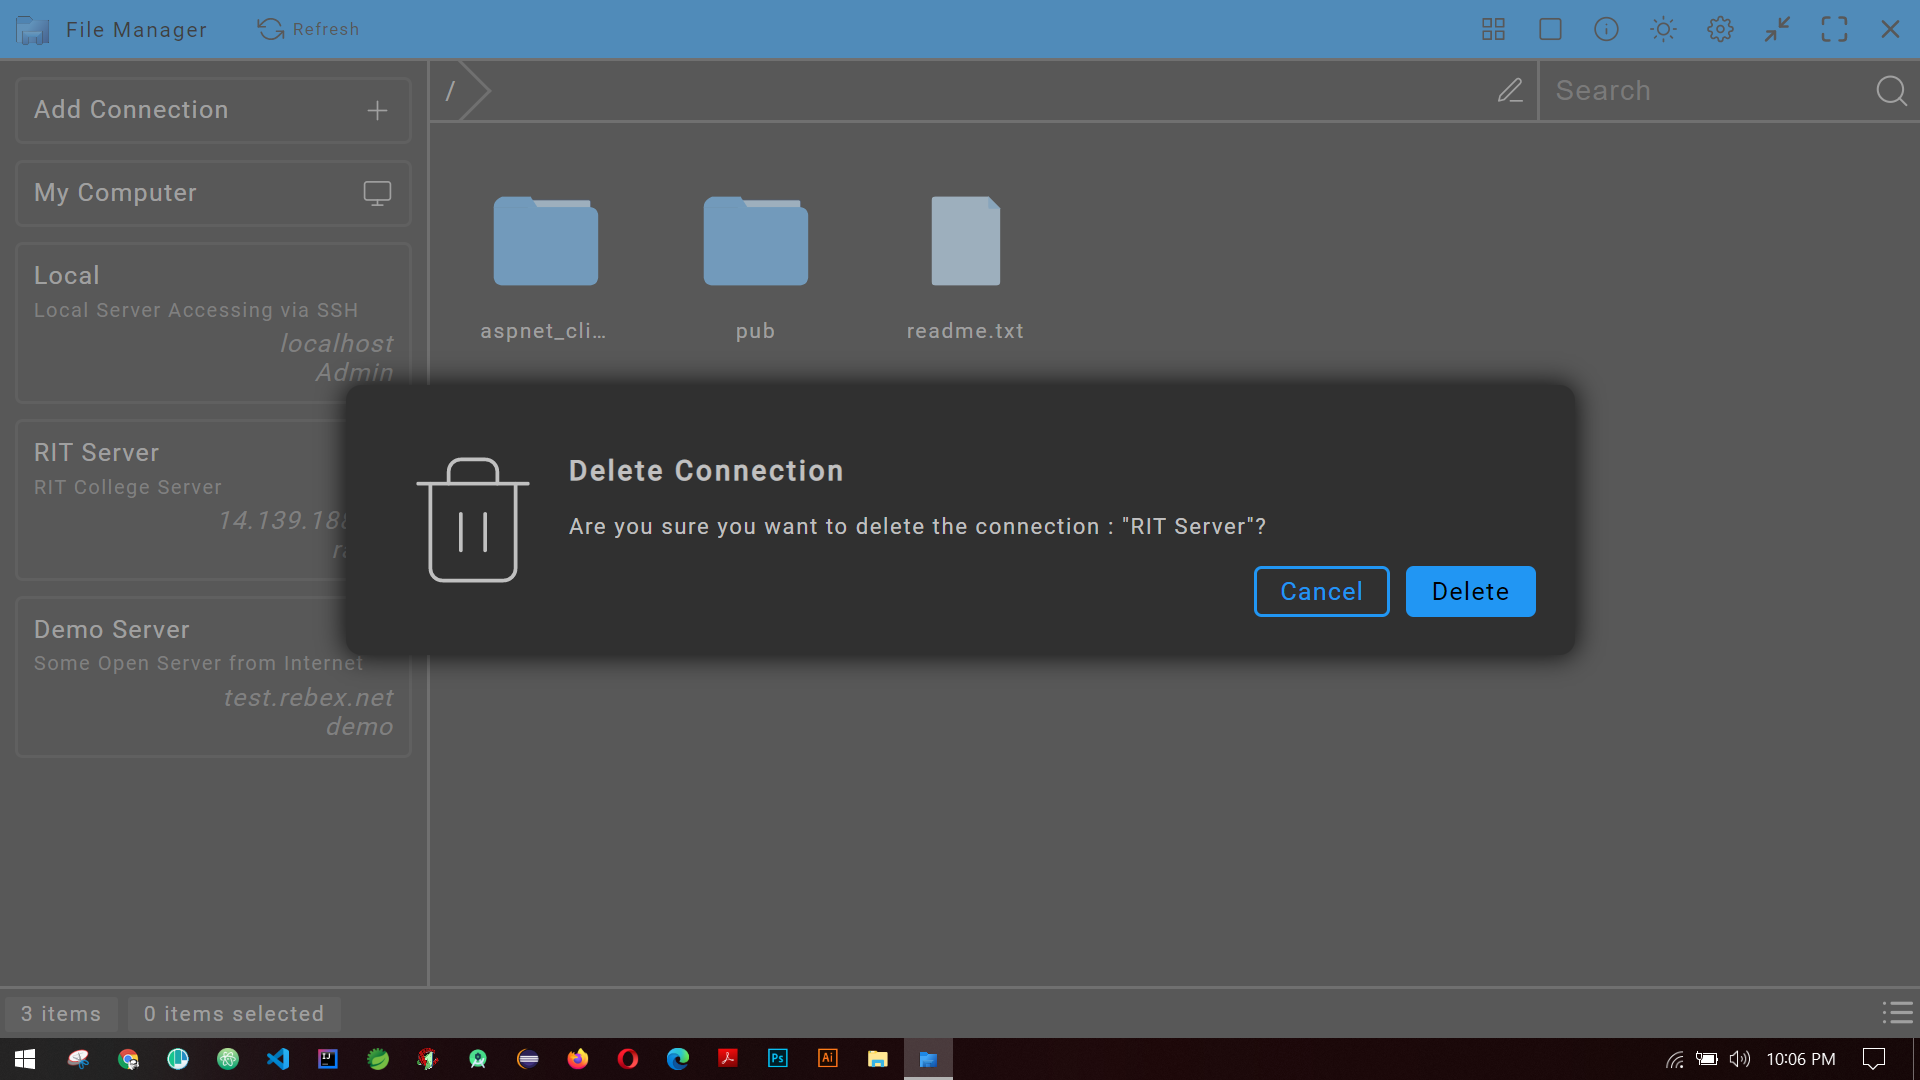This screenshot has width=1920, height=1080.
Task: Click the trash icon in the dialog
Action: [x=473, y=519]
